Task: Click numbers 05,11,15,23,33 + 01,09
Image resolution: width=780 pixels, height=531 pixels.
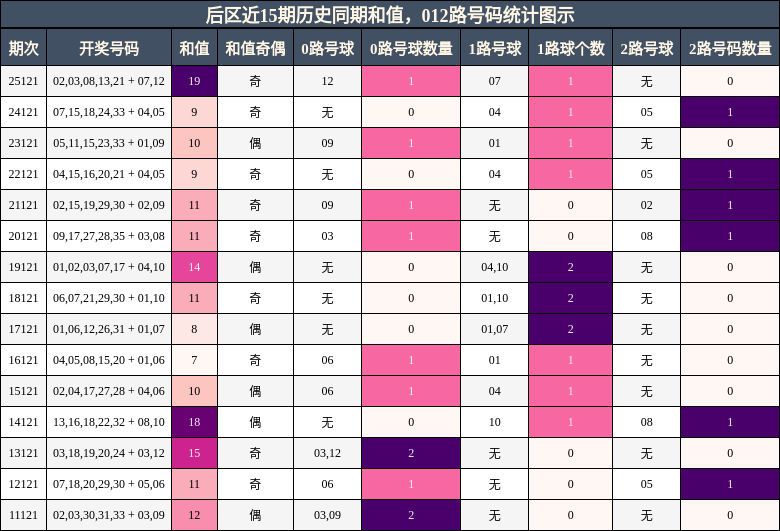Action: click(109, 143)
